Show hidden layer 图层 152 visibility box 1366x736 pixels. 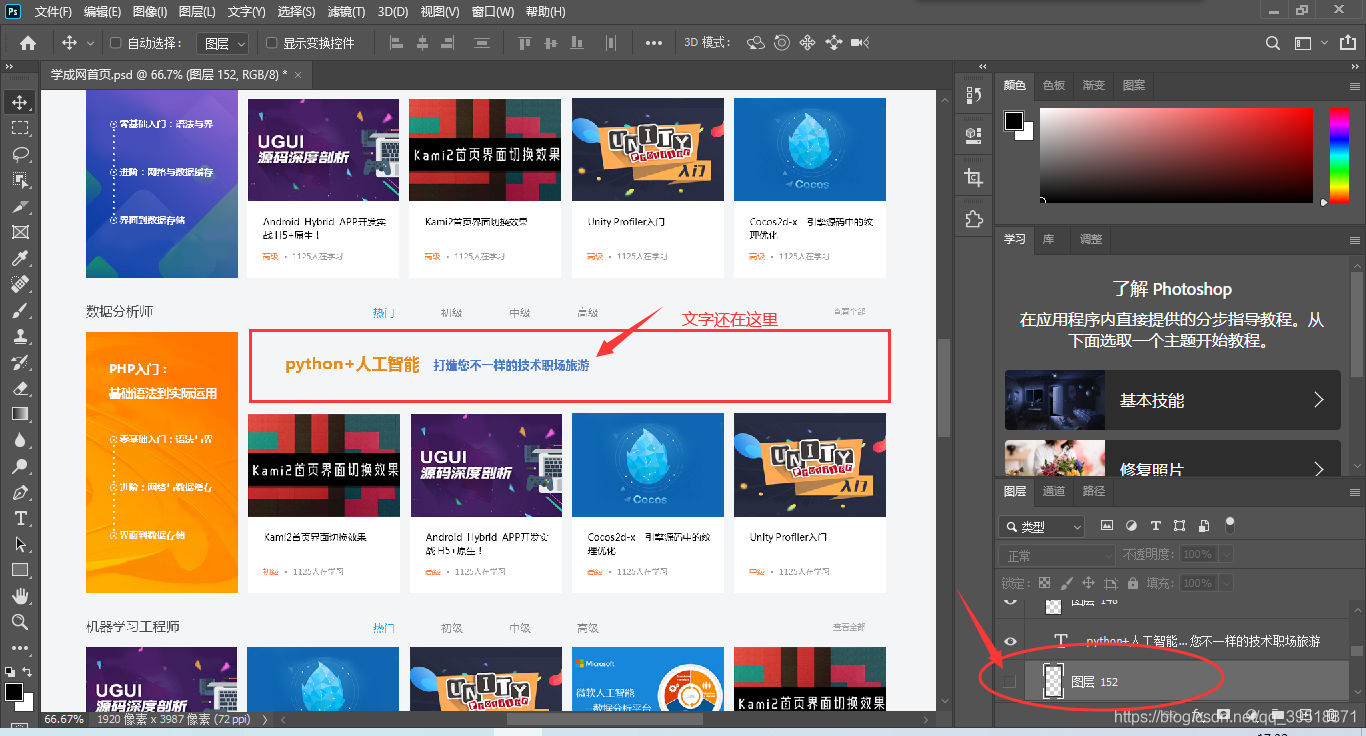[x=1010, y=681]
